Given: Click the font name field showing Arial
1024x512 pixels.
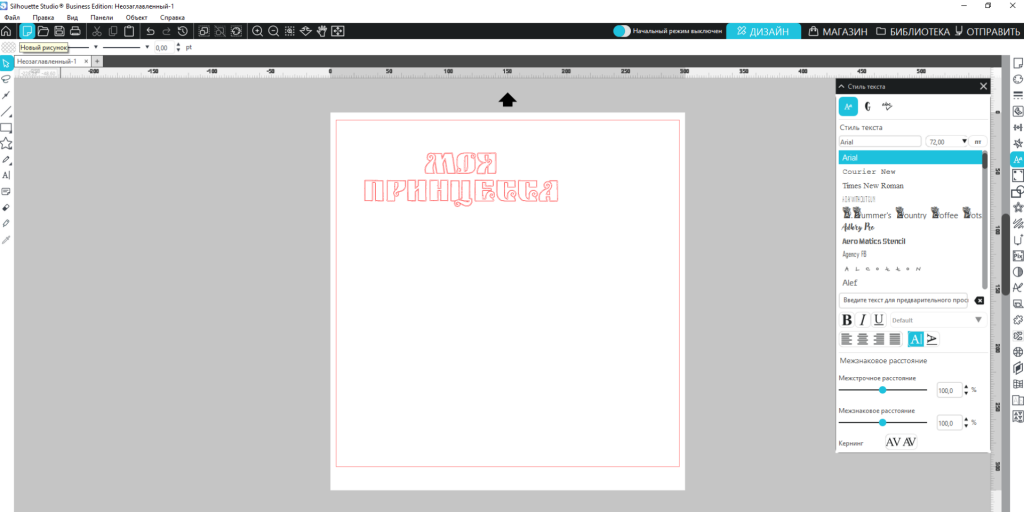Looking at the screenshot, I should (x=880, y=141).
